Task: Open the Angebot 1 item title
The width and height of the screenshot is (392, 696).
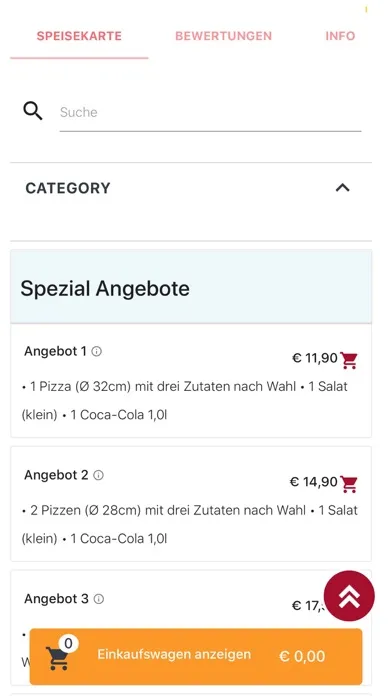Action: (55, 351)
